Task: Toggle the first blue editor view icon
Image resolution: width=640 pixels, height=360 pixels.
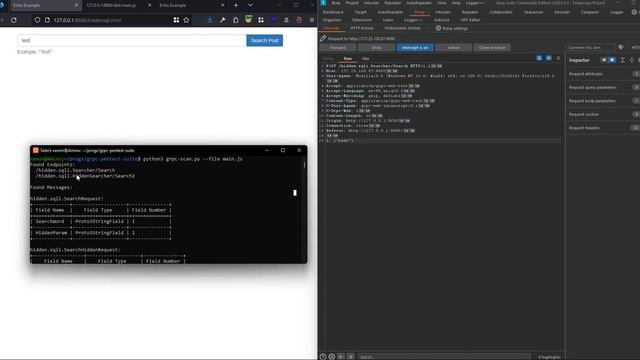Action: (539, 58)
